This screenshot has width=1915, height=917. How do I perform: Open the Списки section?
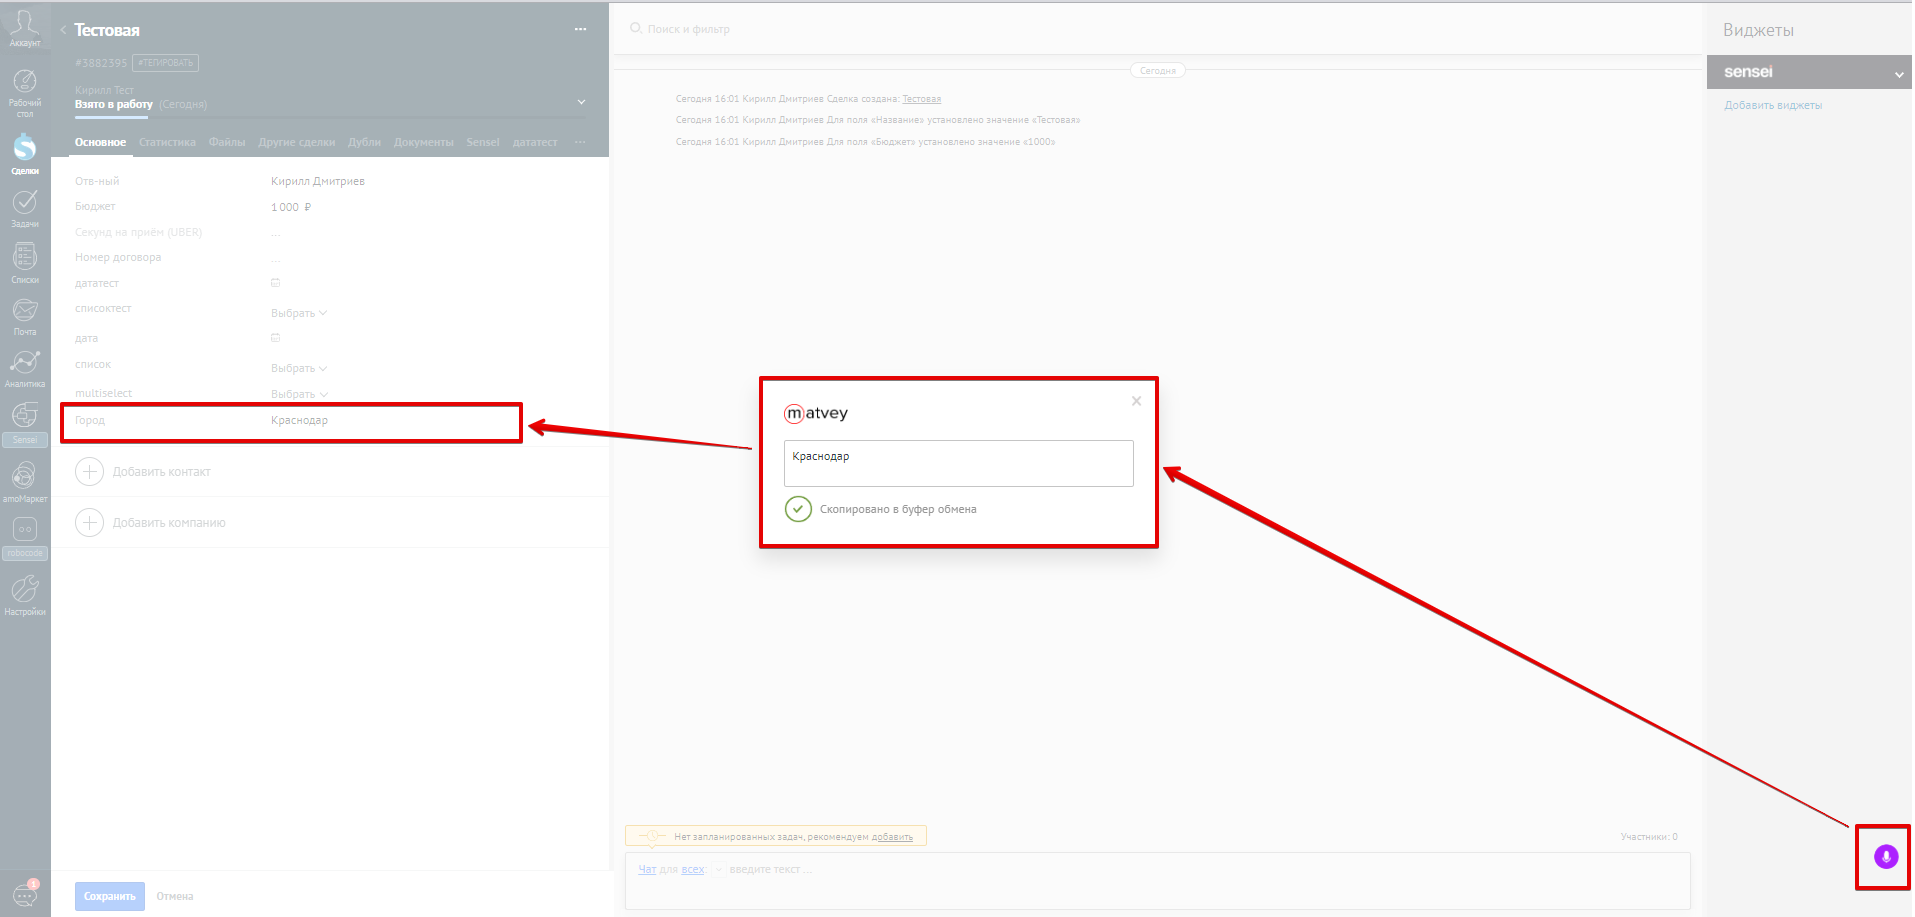click(25, 263)
